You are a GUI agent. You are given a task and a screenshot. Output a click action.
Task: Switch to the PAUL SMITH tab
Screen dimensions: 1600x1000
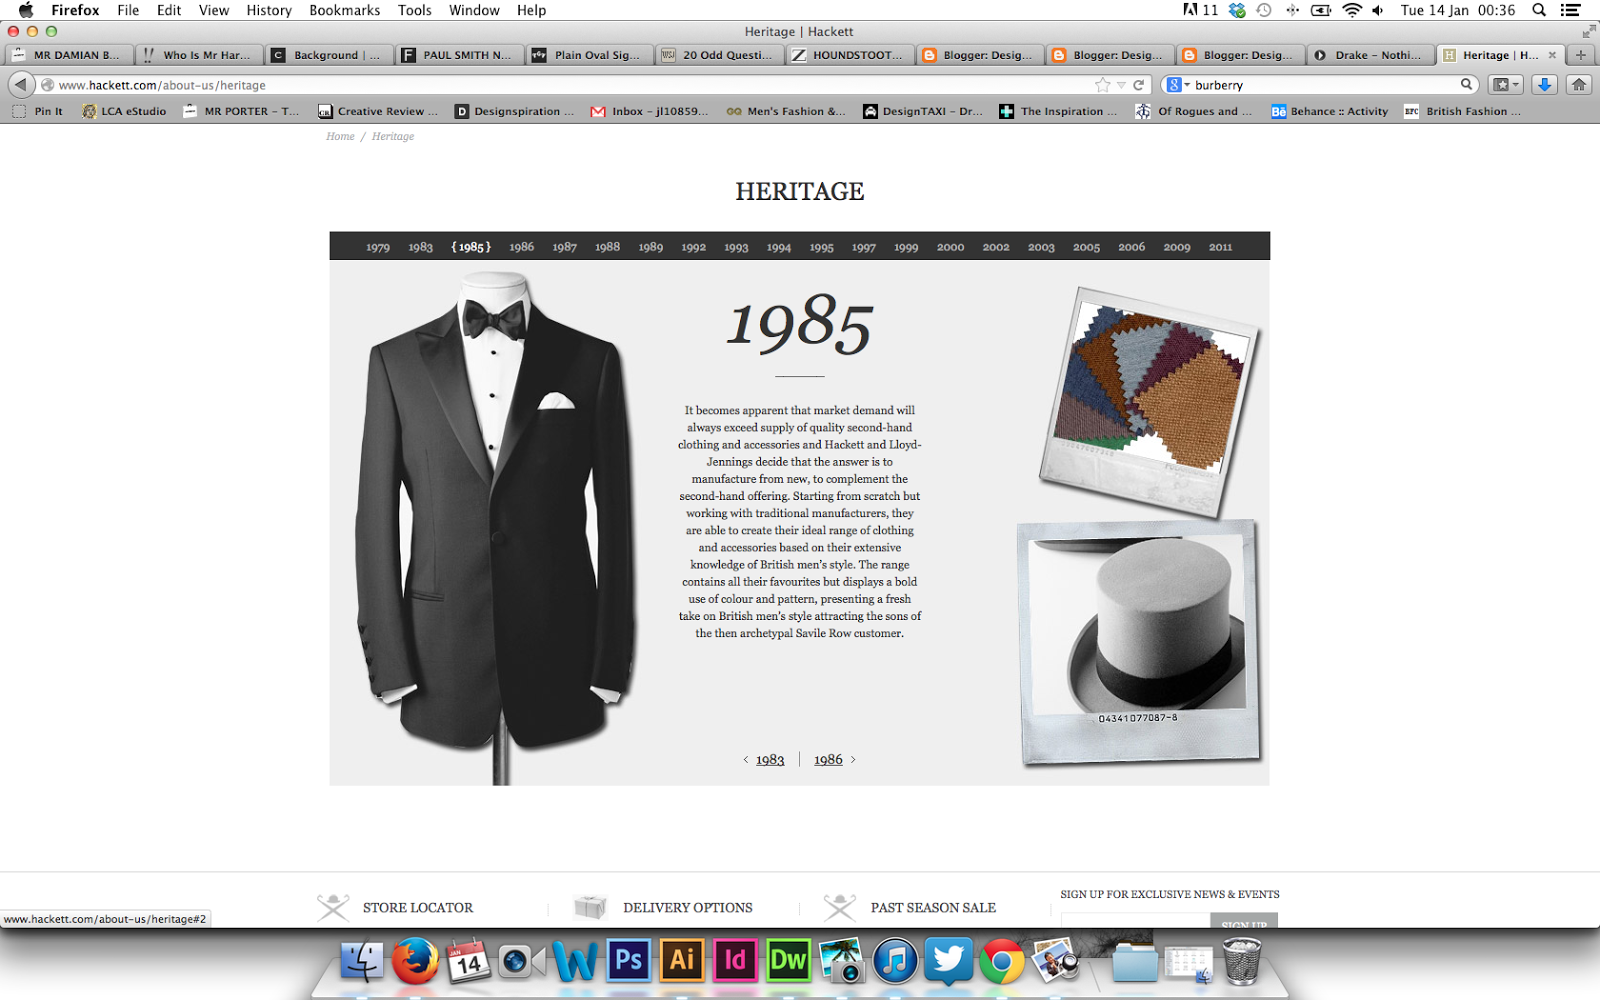(x=459, y=55)
